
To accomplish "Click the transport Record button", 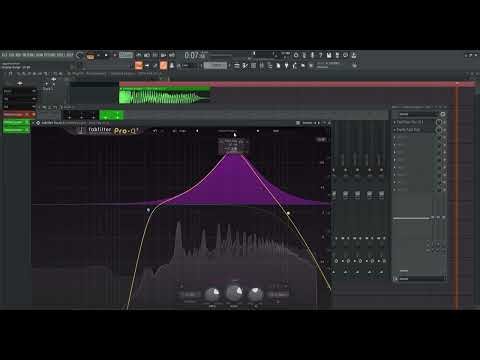I will tap(114, 55).
